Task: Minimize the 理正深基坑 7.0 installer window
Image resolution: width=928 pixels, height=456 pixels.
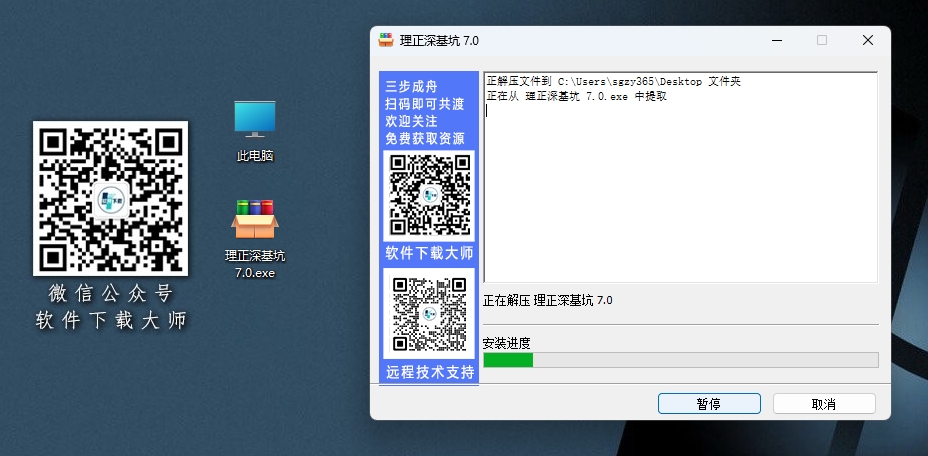Action: 777,40
